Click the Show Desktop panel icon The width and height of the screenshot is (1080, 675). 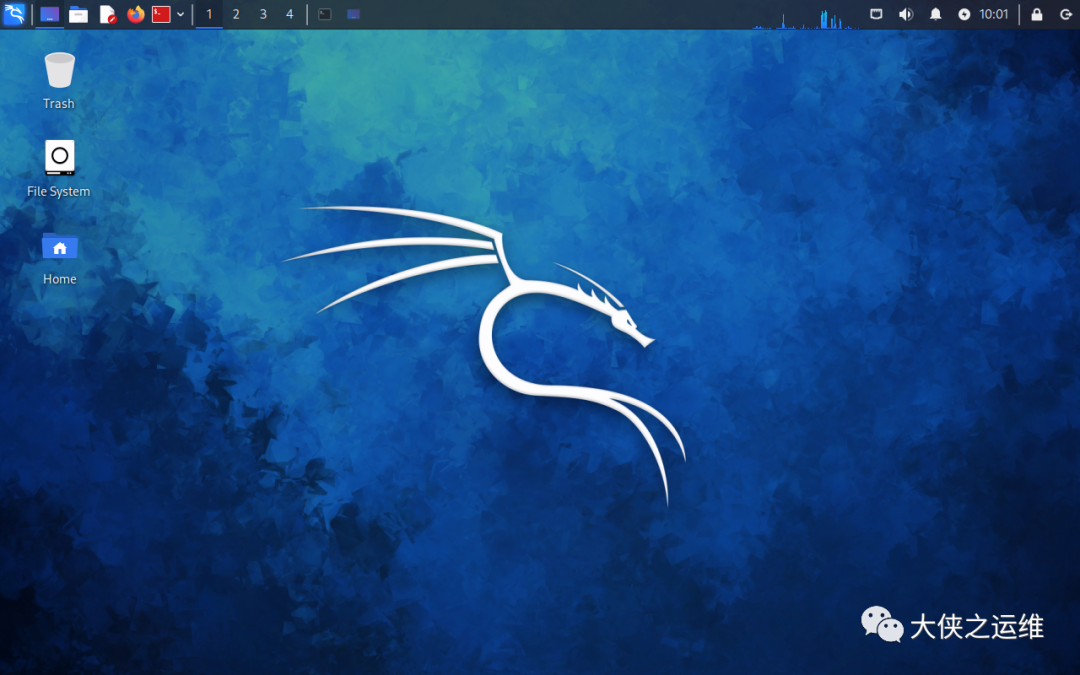[50, 14]
